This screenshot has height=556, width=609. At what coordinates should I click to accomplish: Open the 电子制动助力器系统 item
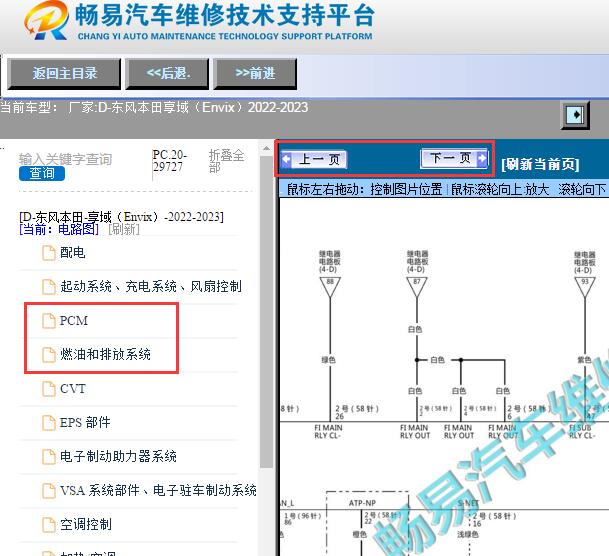pos(118,456)
